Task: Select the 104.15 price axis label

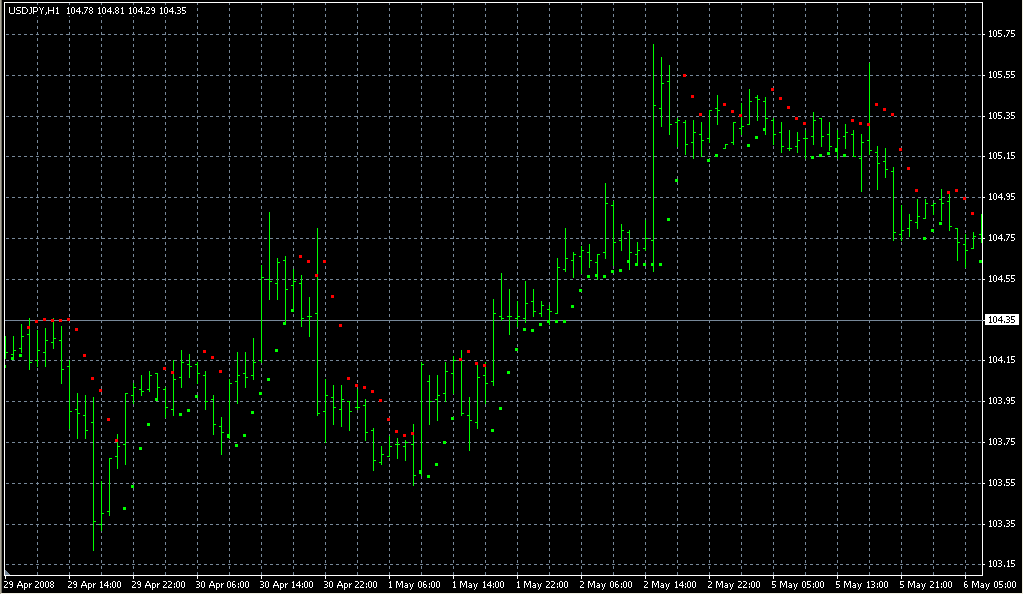Action: point(1001,360)
